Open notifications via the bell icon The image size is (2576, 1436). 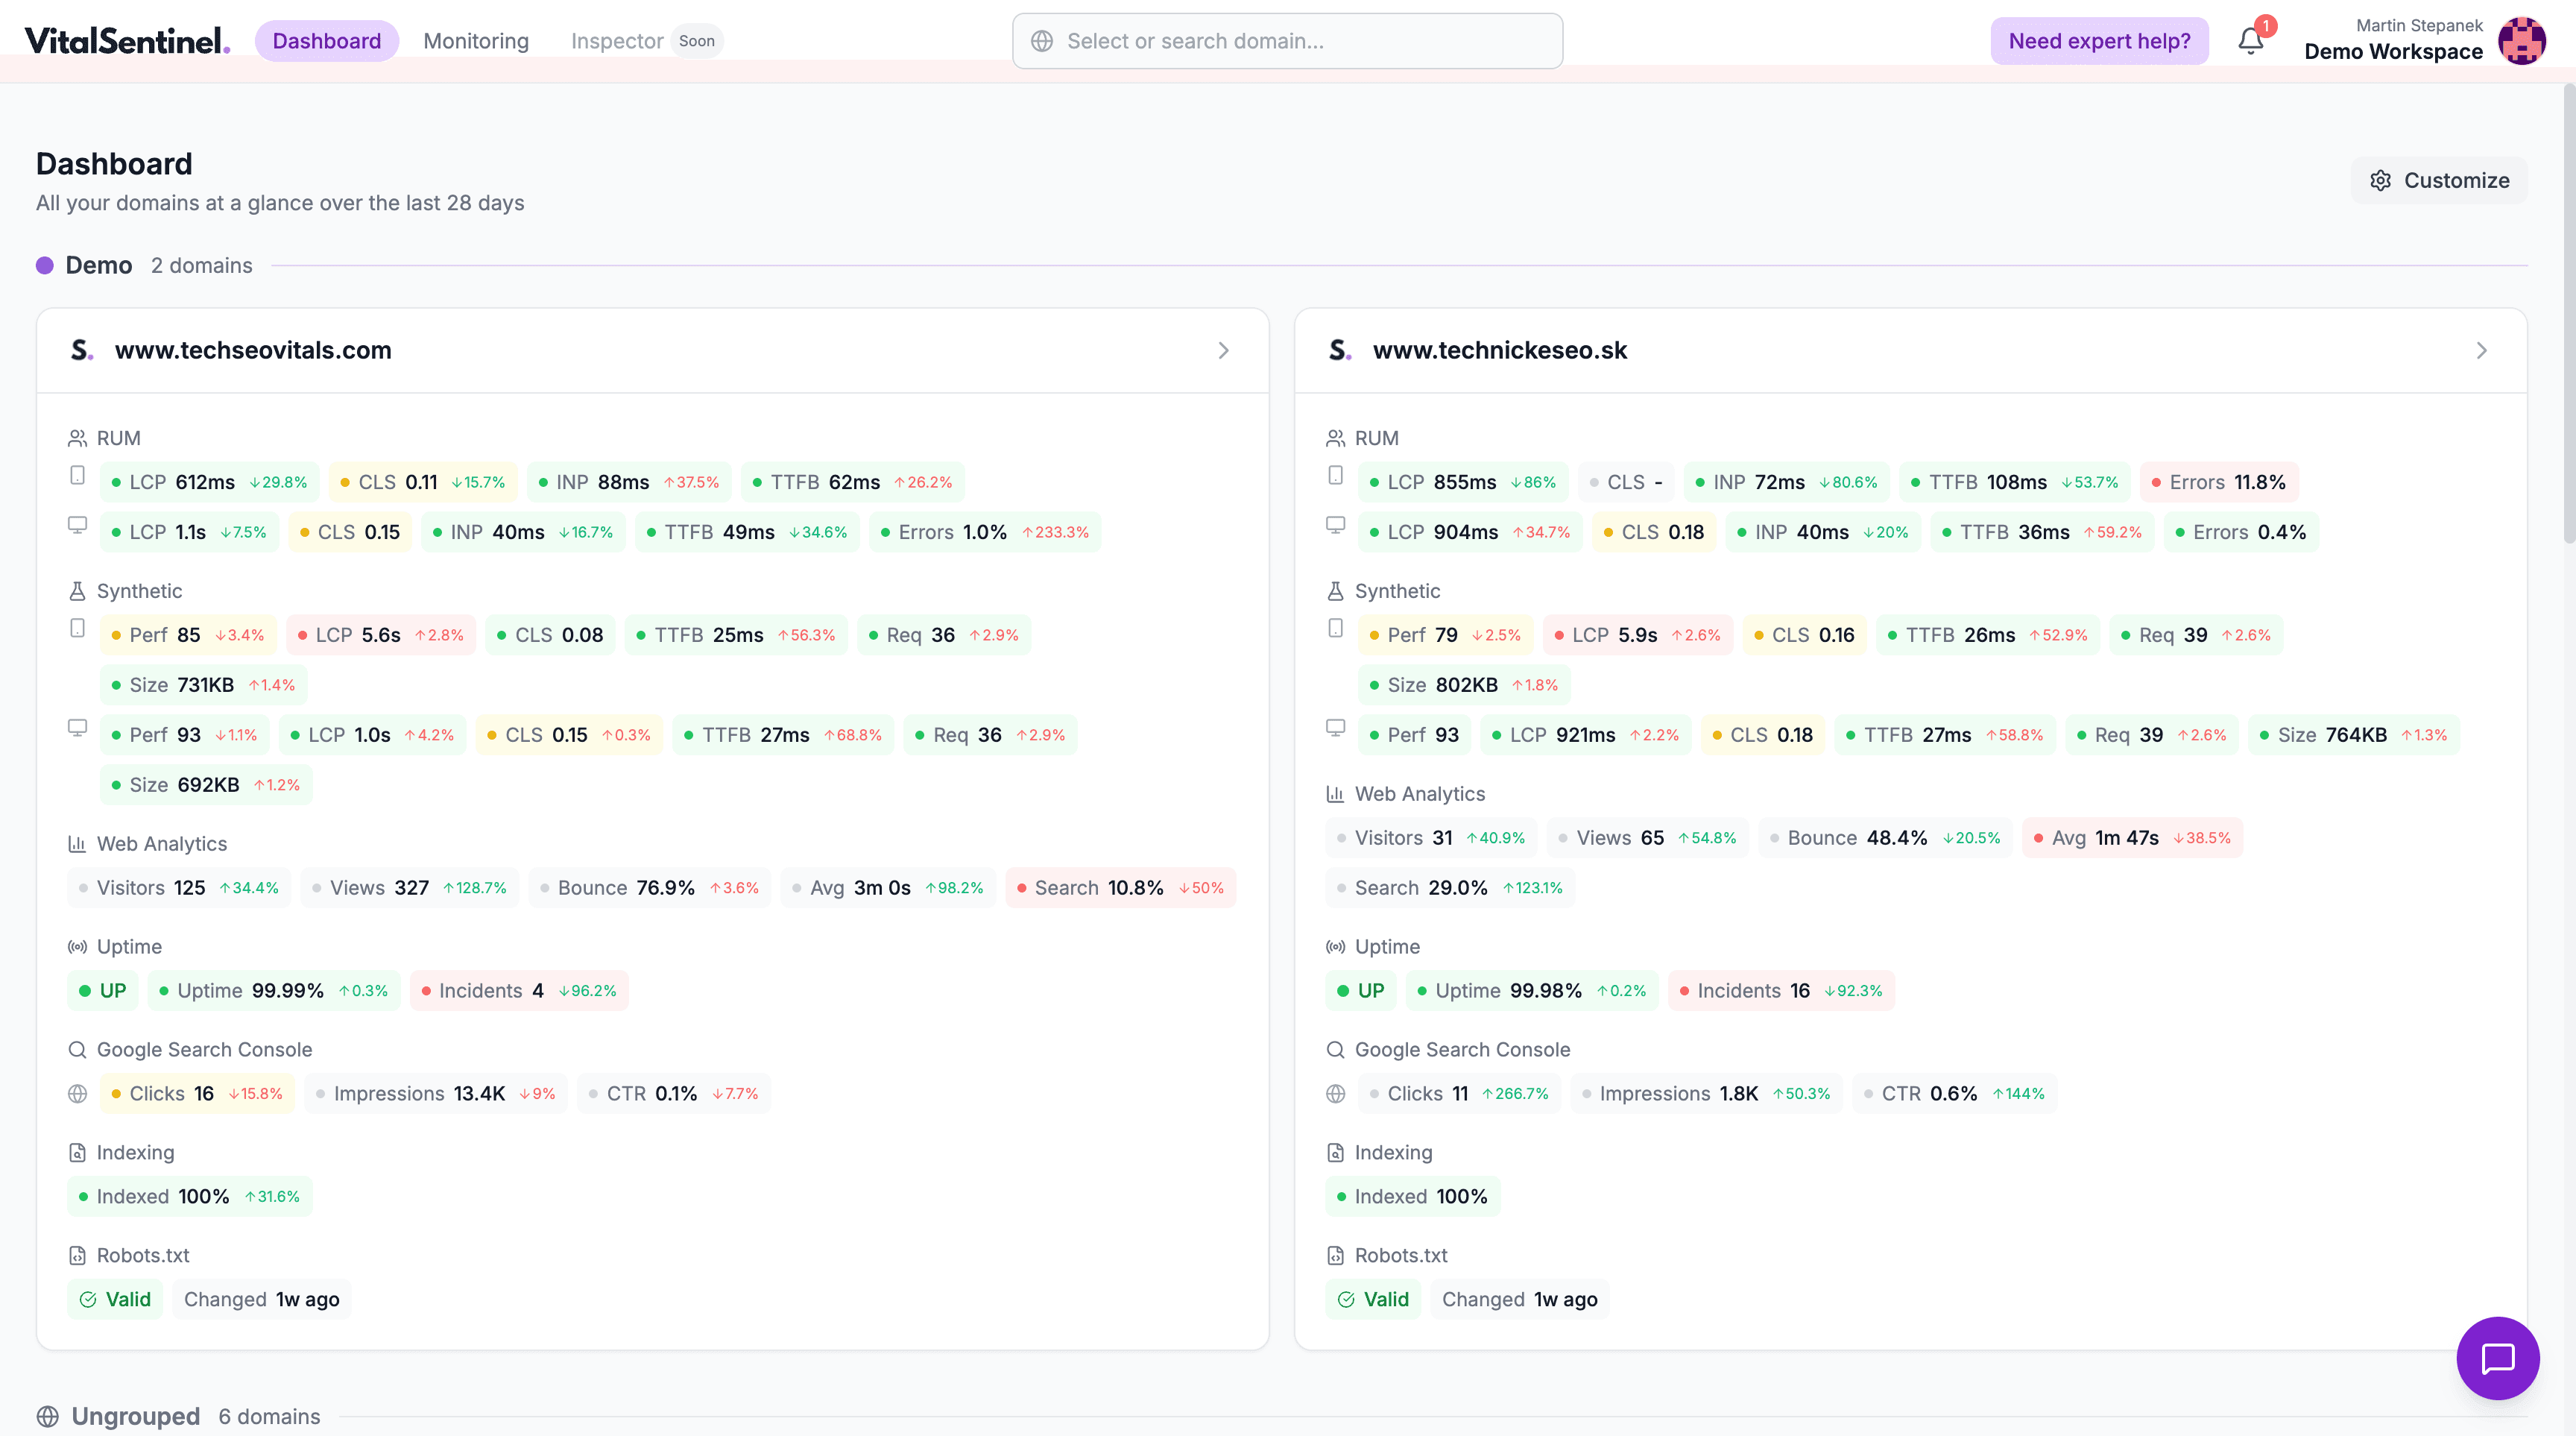point(2251,41)
